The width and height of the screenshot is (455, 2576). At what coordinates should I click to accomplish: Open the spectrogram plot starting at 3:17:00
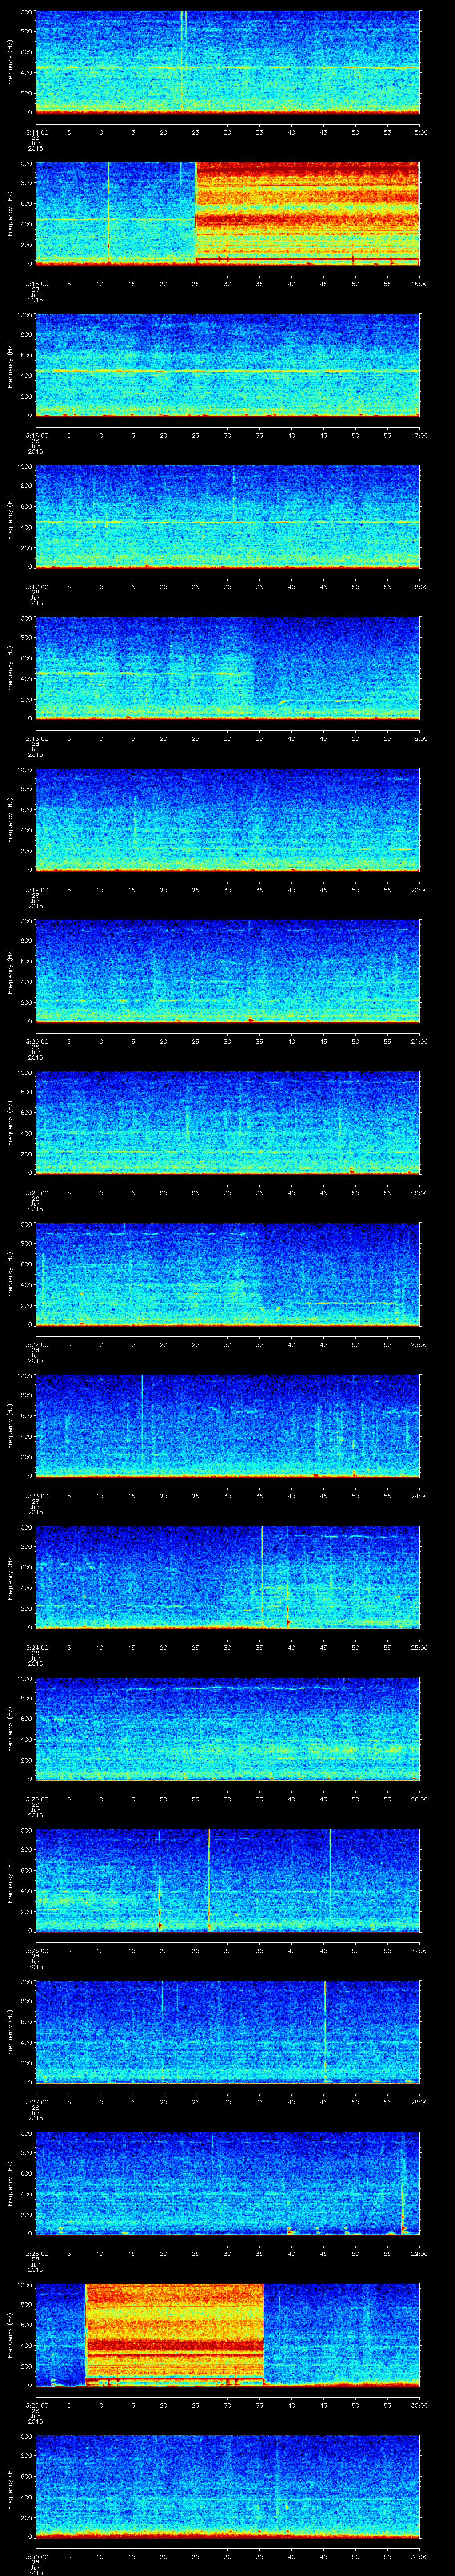coord(228,516)
